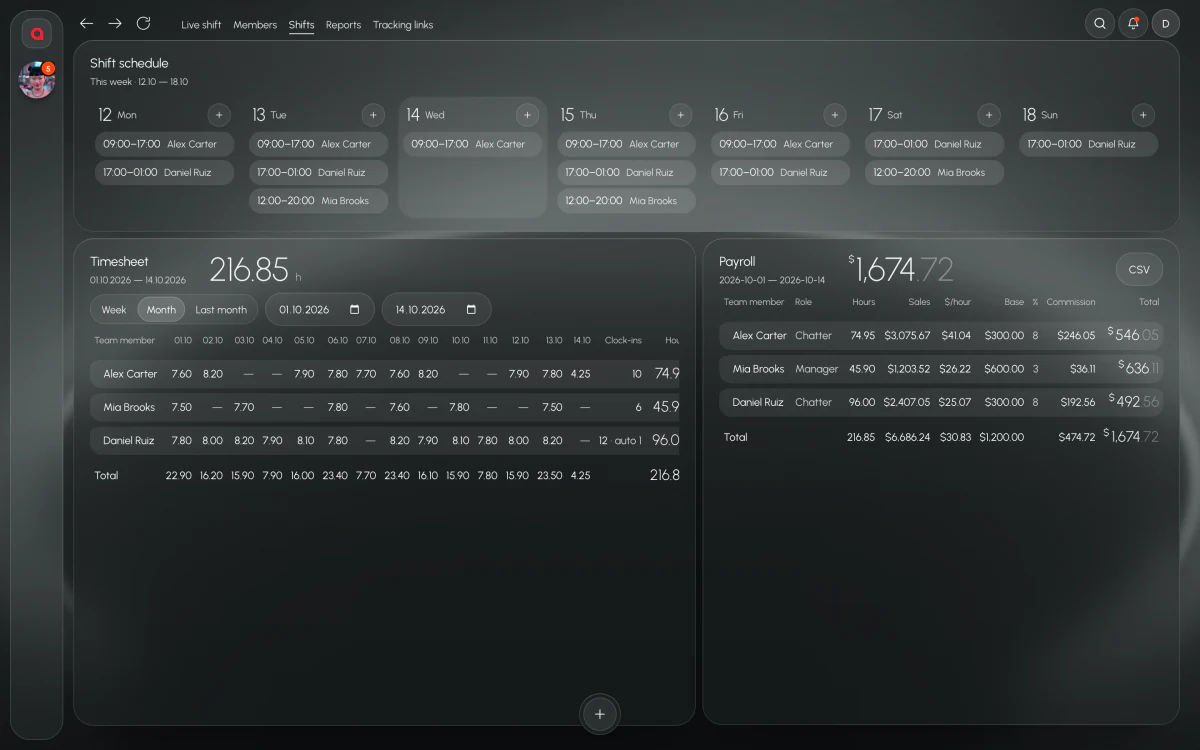Switch to Live shift tab
Image resolution: width=1200 pixels, height=750 pixels.
coord(201,25)
